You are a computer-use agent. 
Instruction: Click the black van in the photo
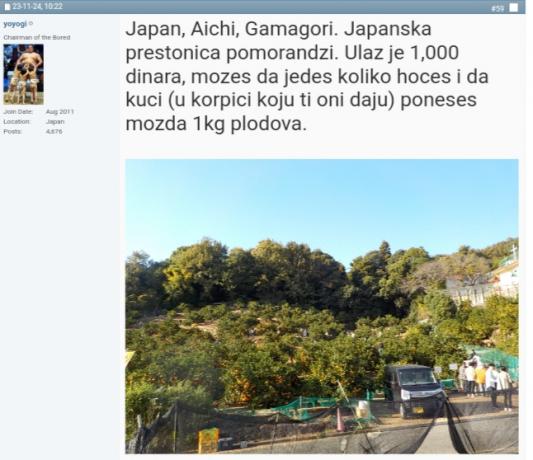[415, 390]
